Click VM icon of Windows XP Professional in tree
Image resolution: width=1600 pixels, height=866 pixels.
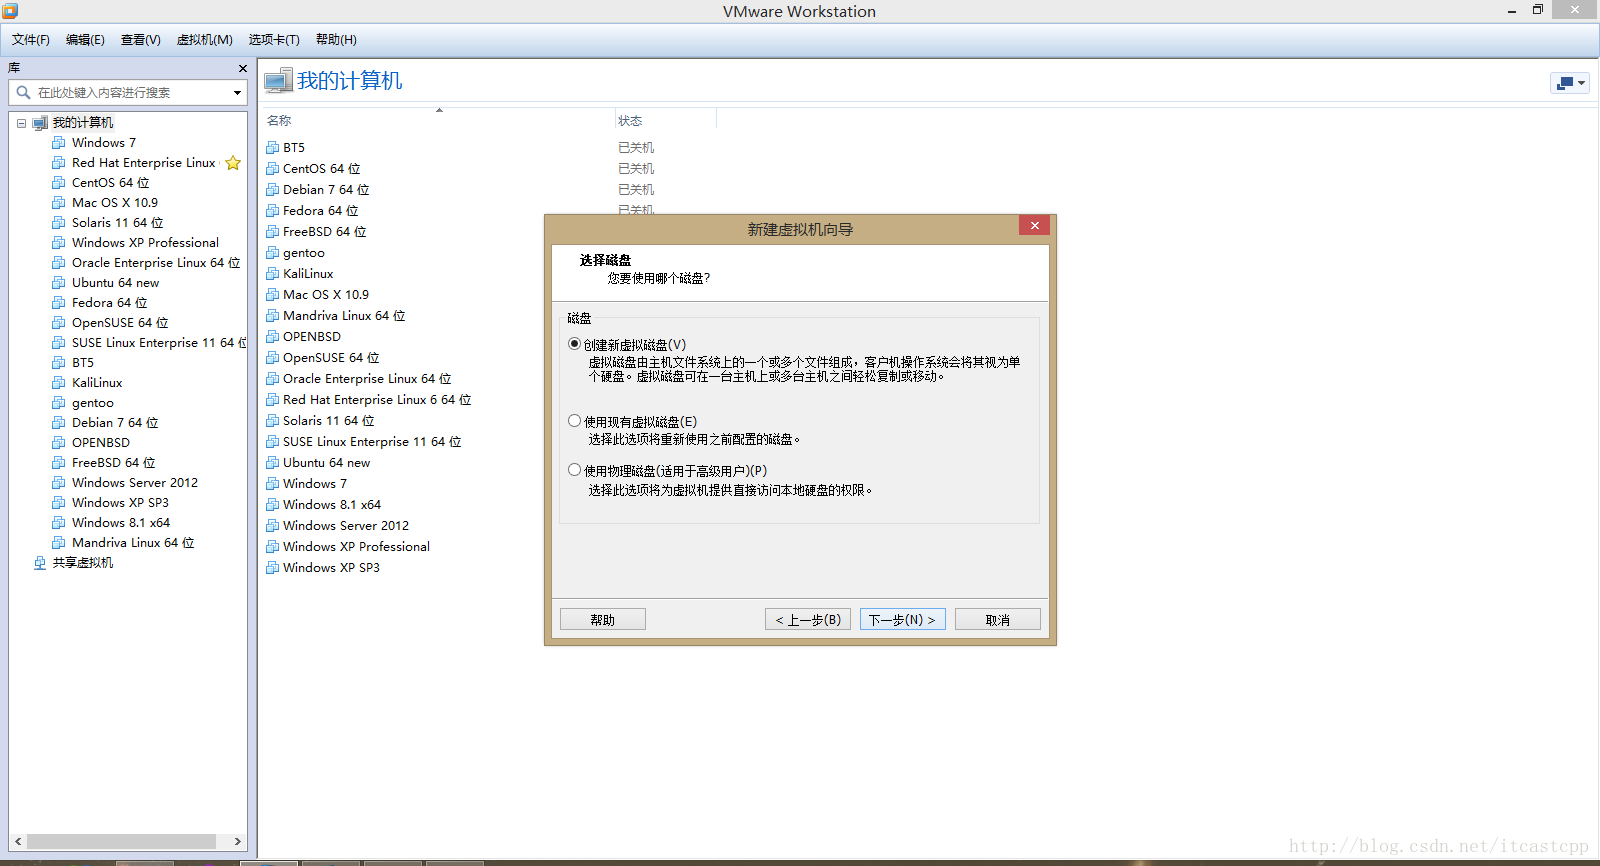tap(59, 243)
